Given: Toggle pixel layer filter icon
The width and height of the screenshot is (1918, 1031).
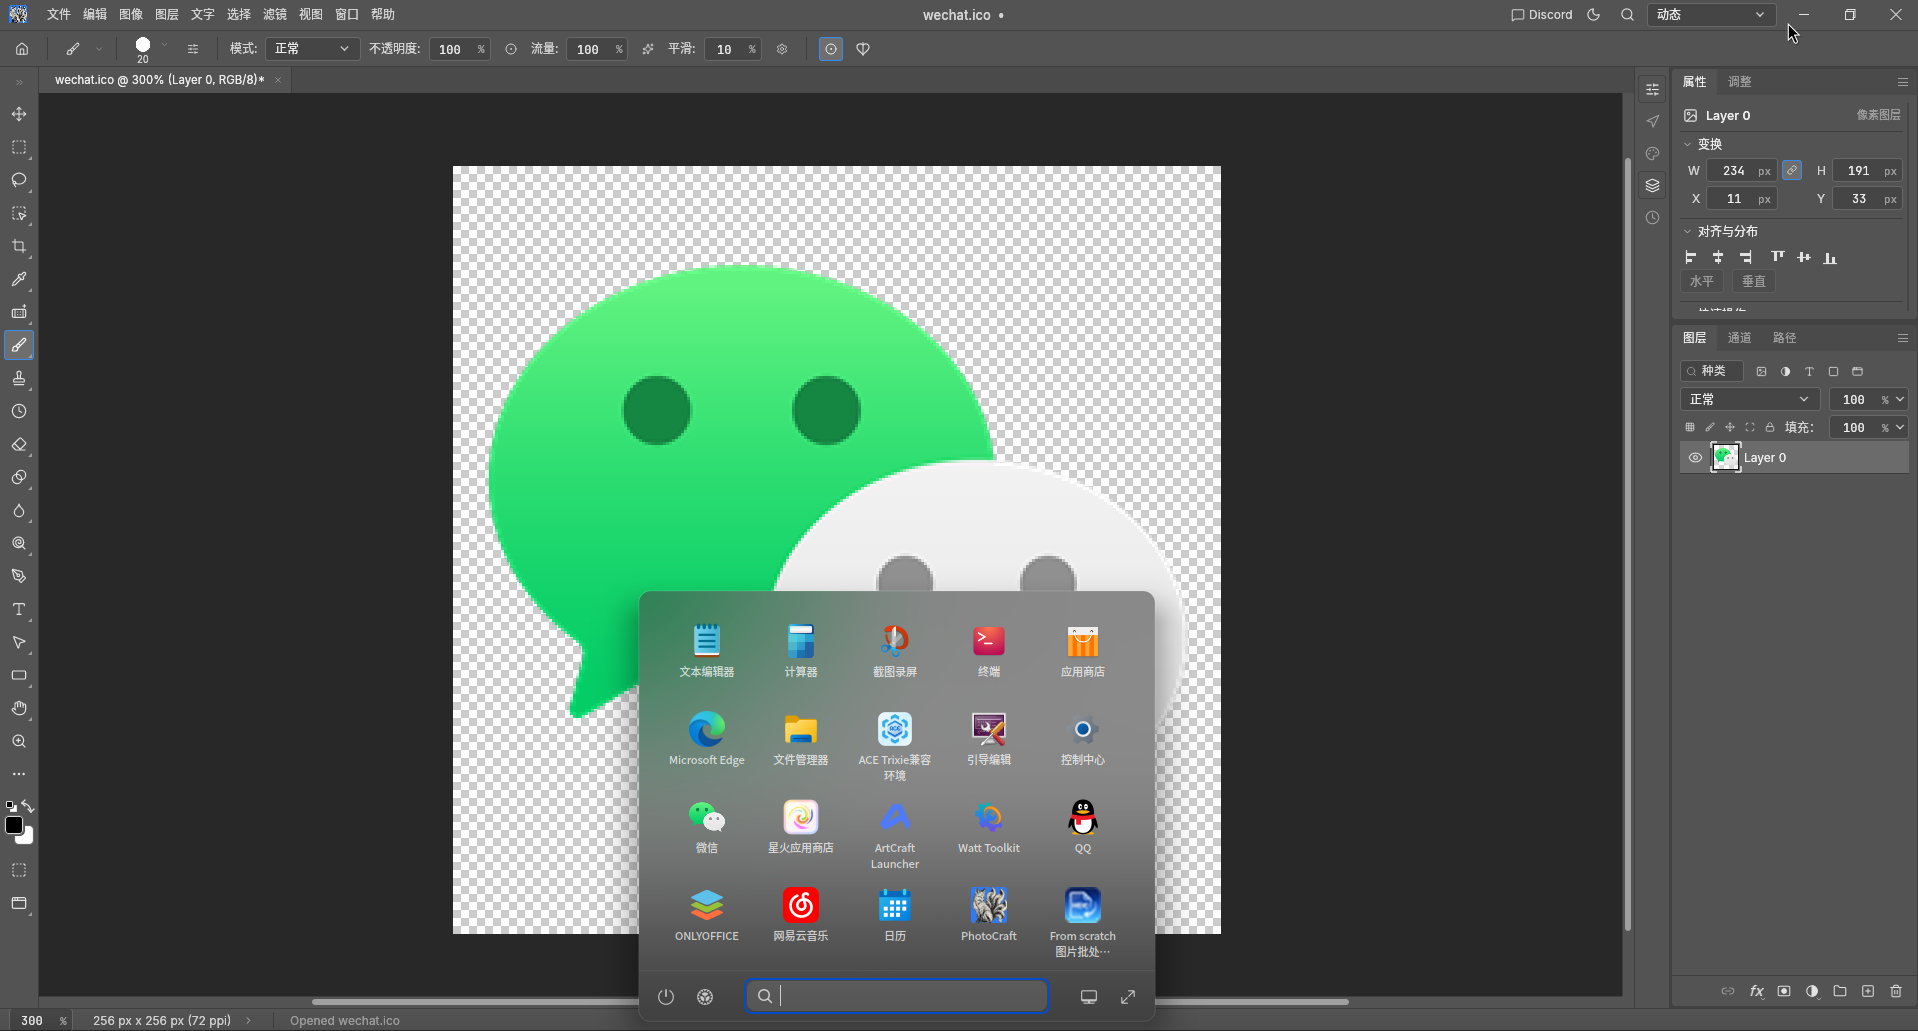Looking at the screenshot, I should click(x=1761, y=371).
